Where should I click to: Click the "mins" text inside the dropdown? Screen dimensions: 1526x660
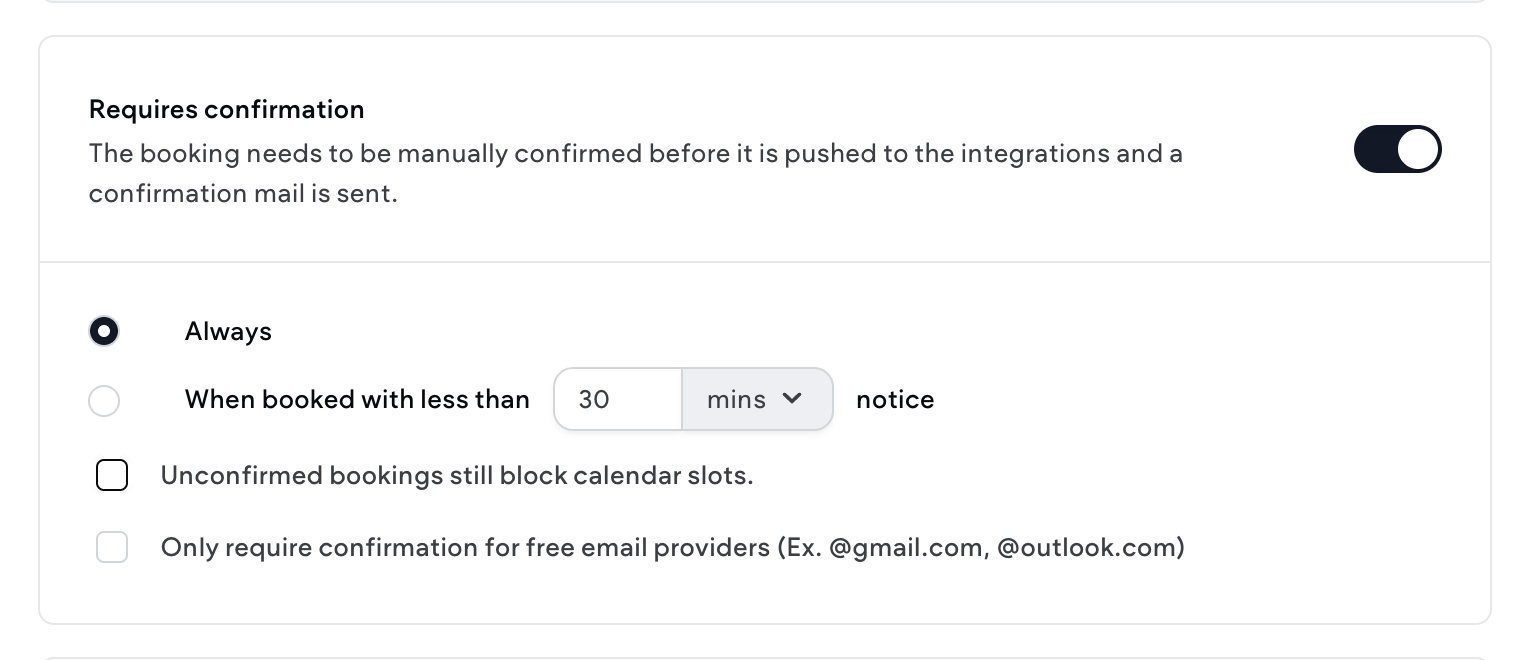(x=736, y=399)
